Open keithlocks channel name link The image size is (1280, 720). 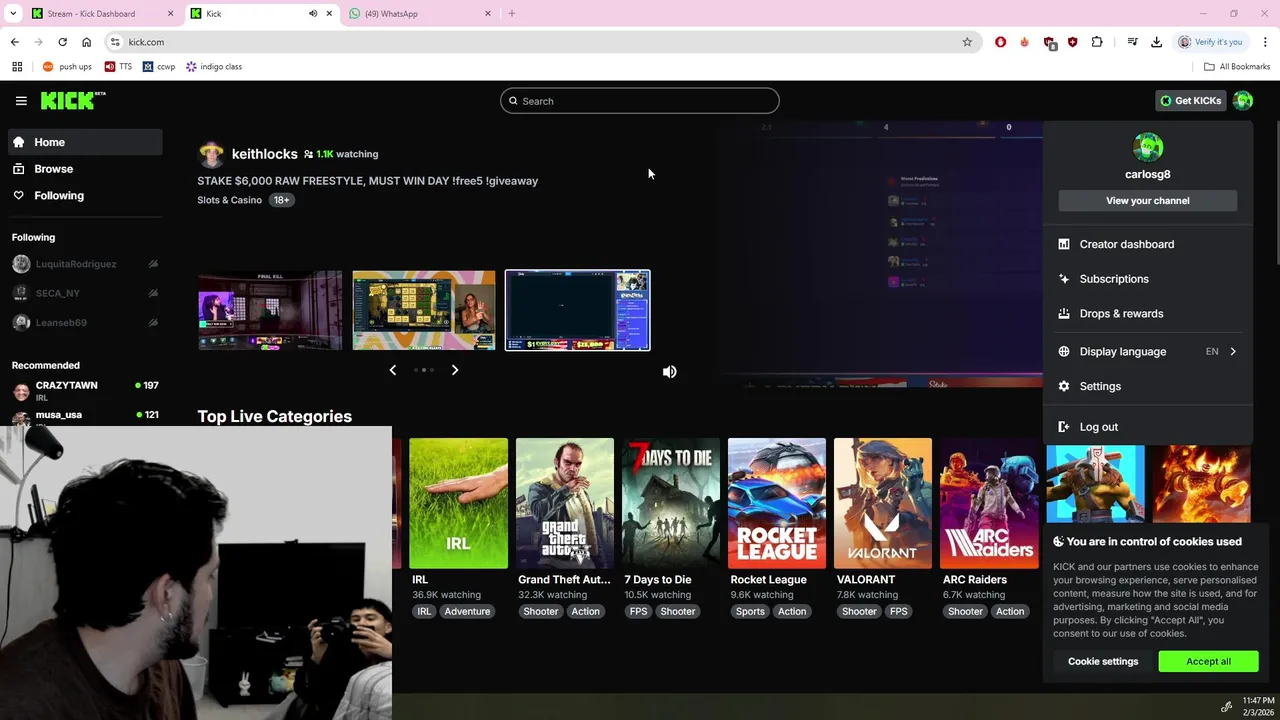pos(264,154)
